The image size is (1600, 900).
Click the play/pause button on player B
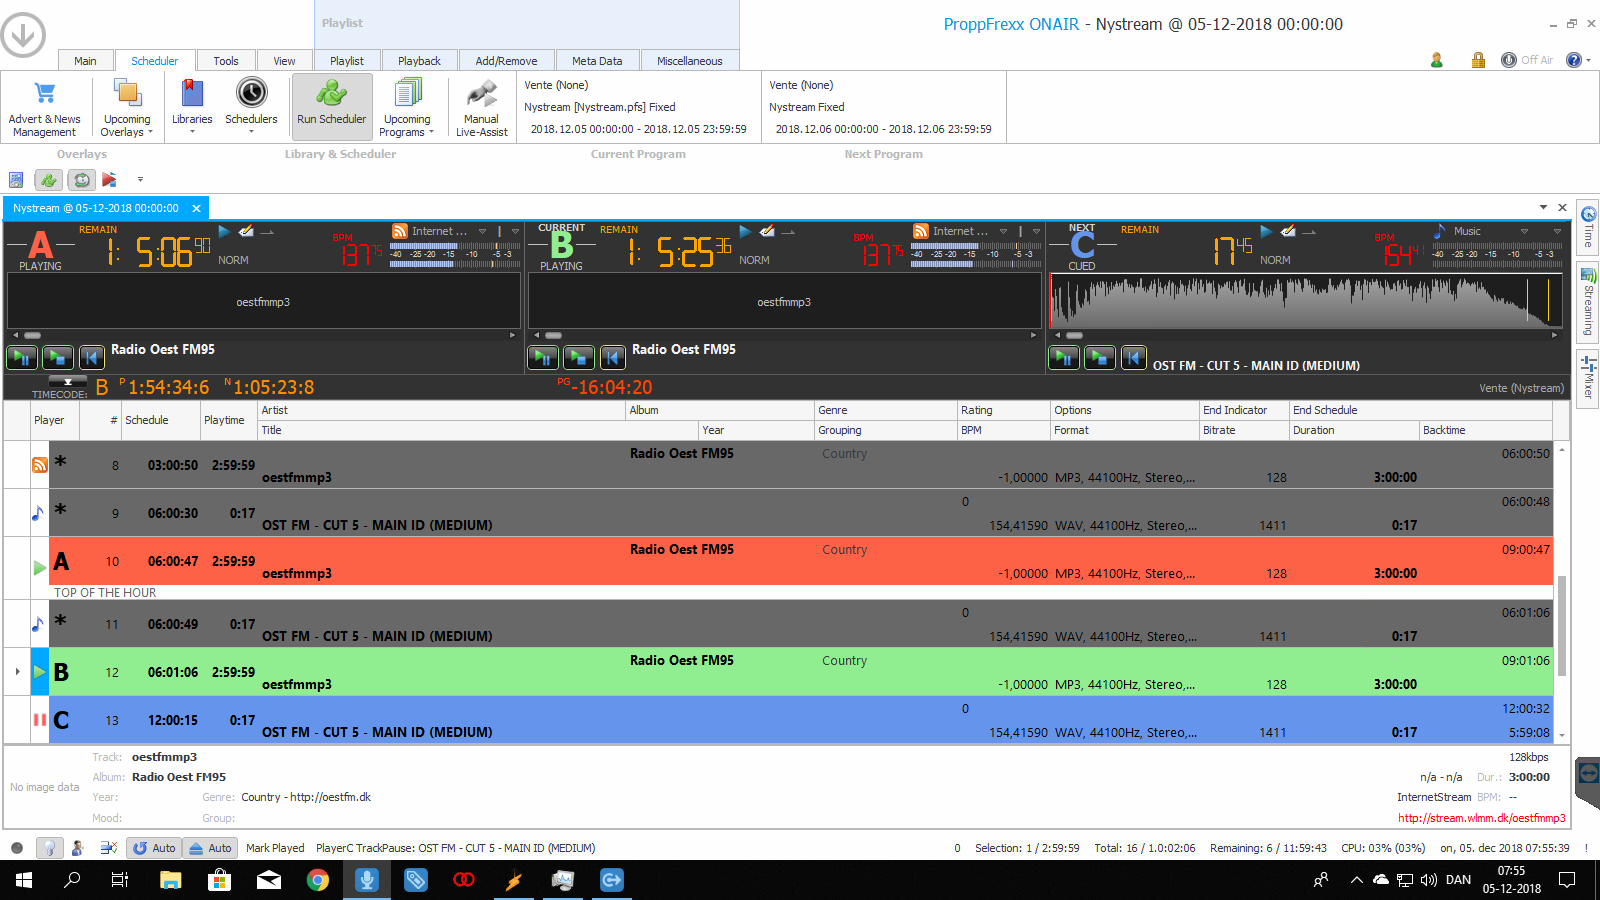543,356
